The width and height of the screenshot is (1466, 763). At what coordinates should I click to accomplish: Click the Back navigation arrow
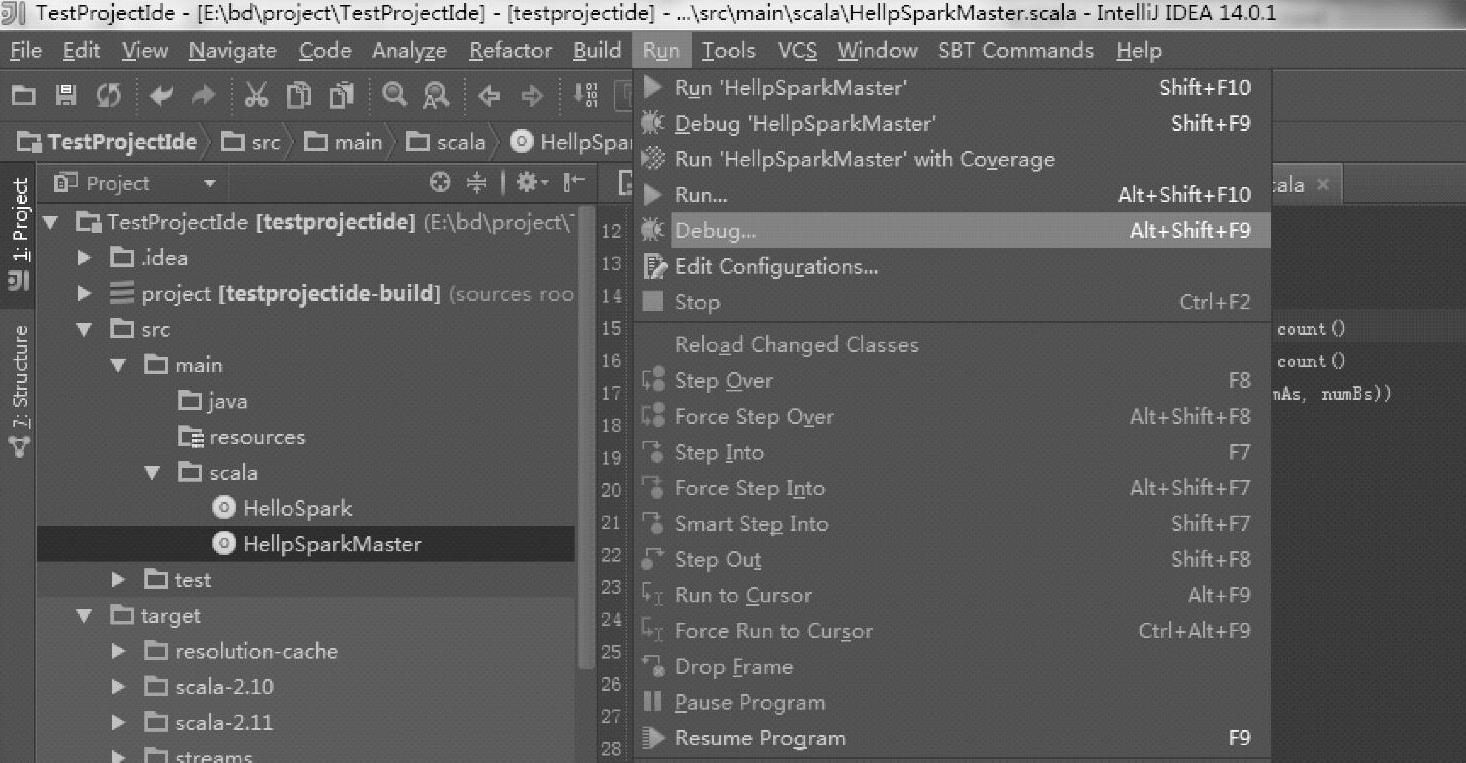[x=489, y=96]
